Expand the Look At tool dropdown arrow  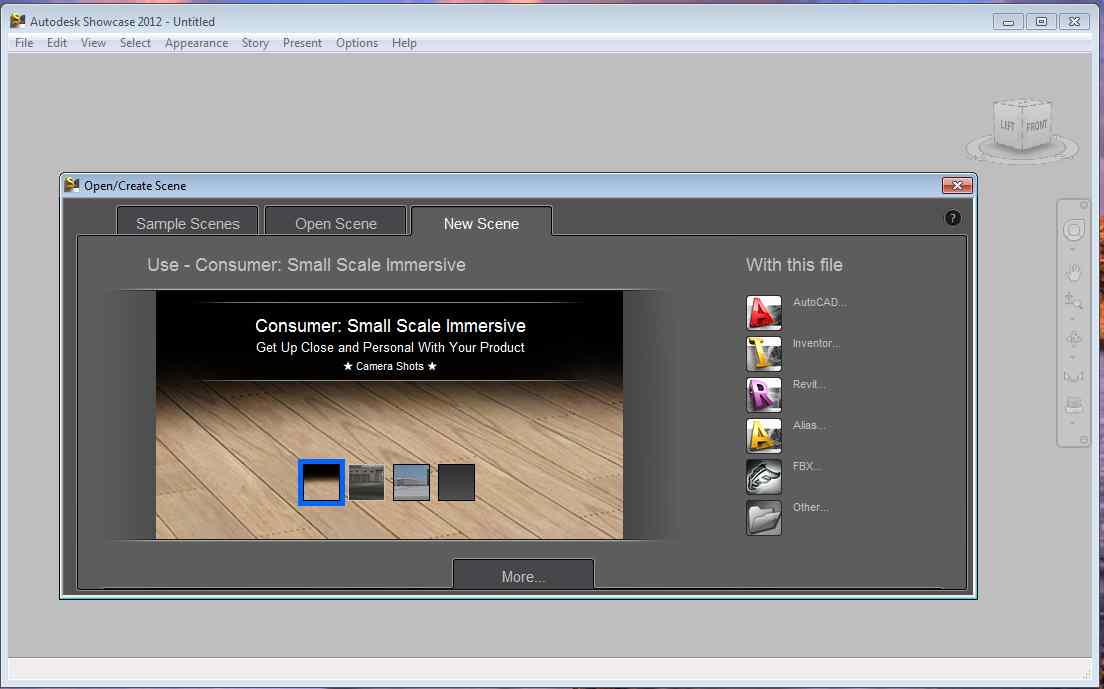click(x=1074, y=423)
